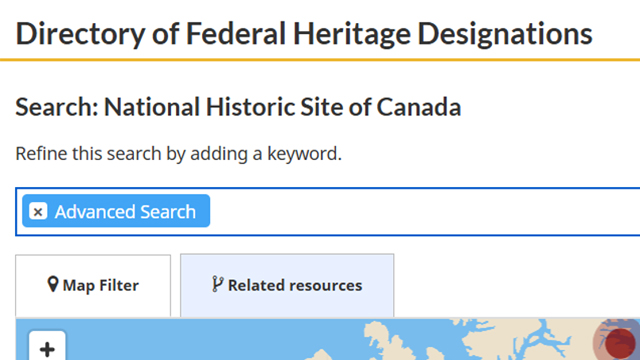Open the Map Filter tab

(x=93, y=285)
